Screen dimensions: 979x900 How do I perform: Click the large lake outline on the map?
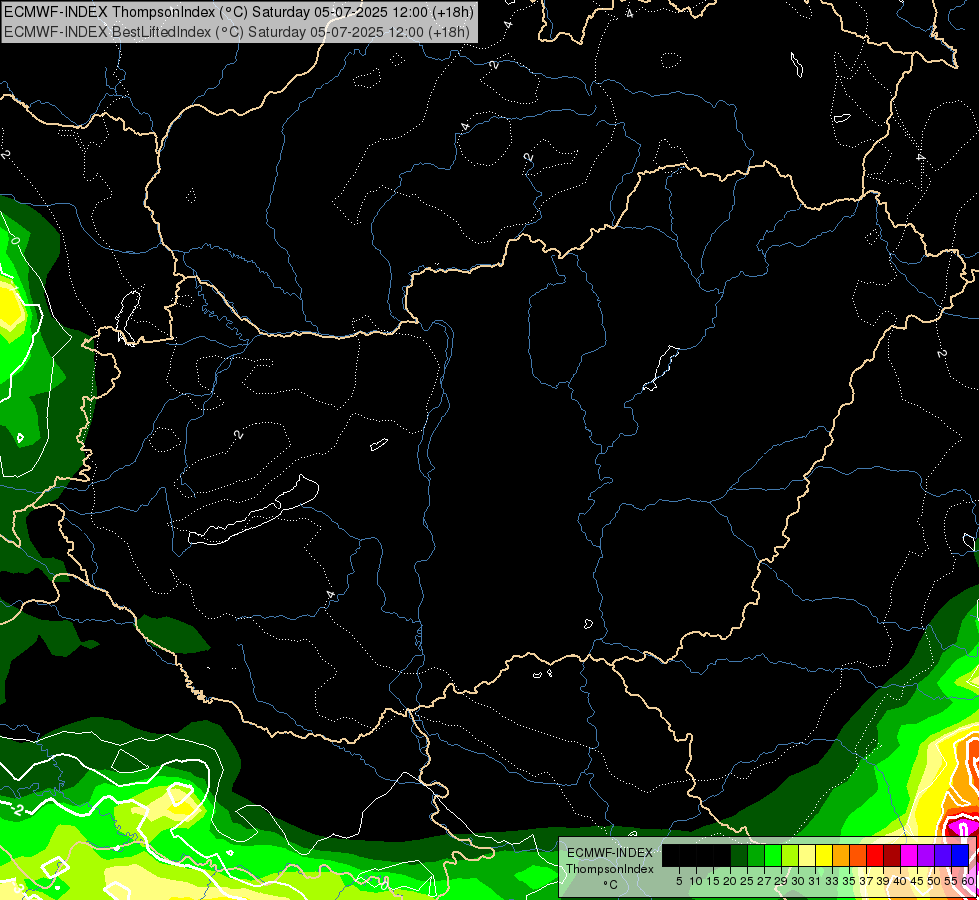point(254,511)
